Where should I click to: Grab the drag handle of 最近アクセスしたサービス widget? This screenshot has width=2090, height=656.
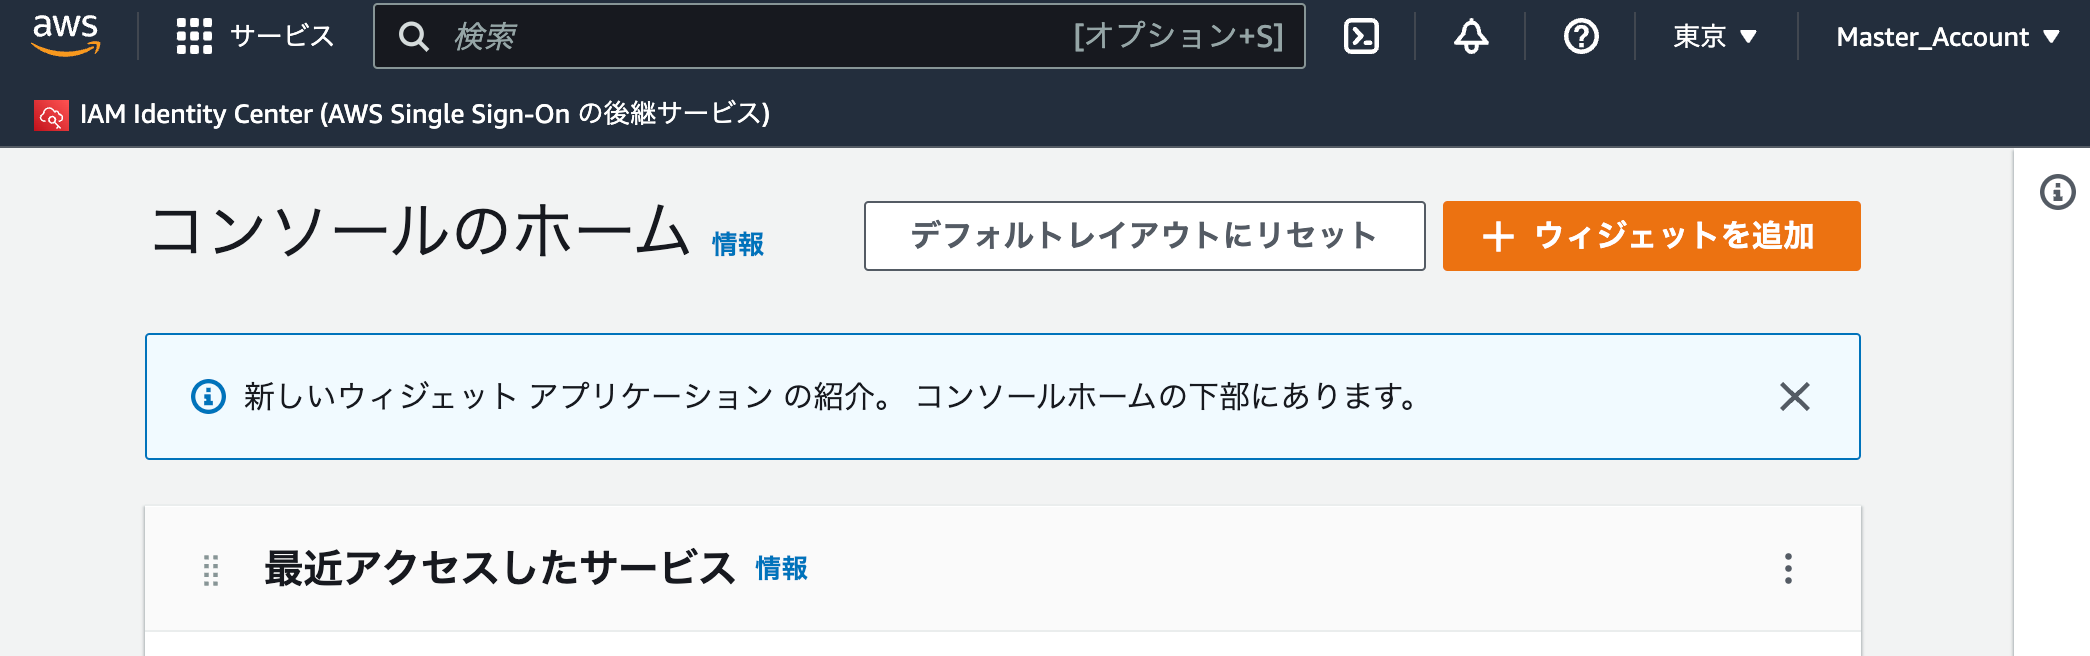coord(211,570)
